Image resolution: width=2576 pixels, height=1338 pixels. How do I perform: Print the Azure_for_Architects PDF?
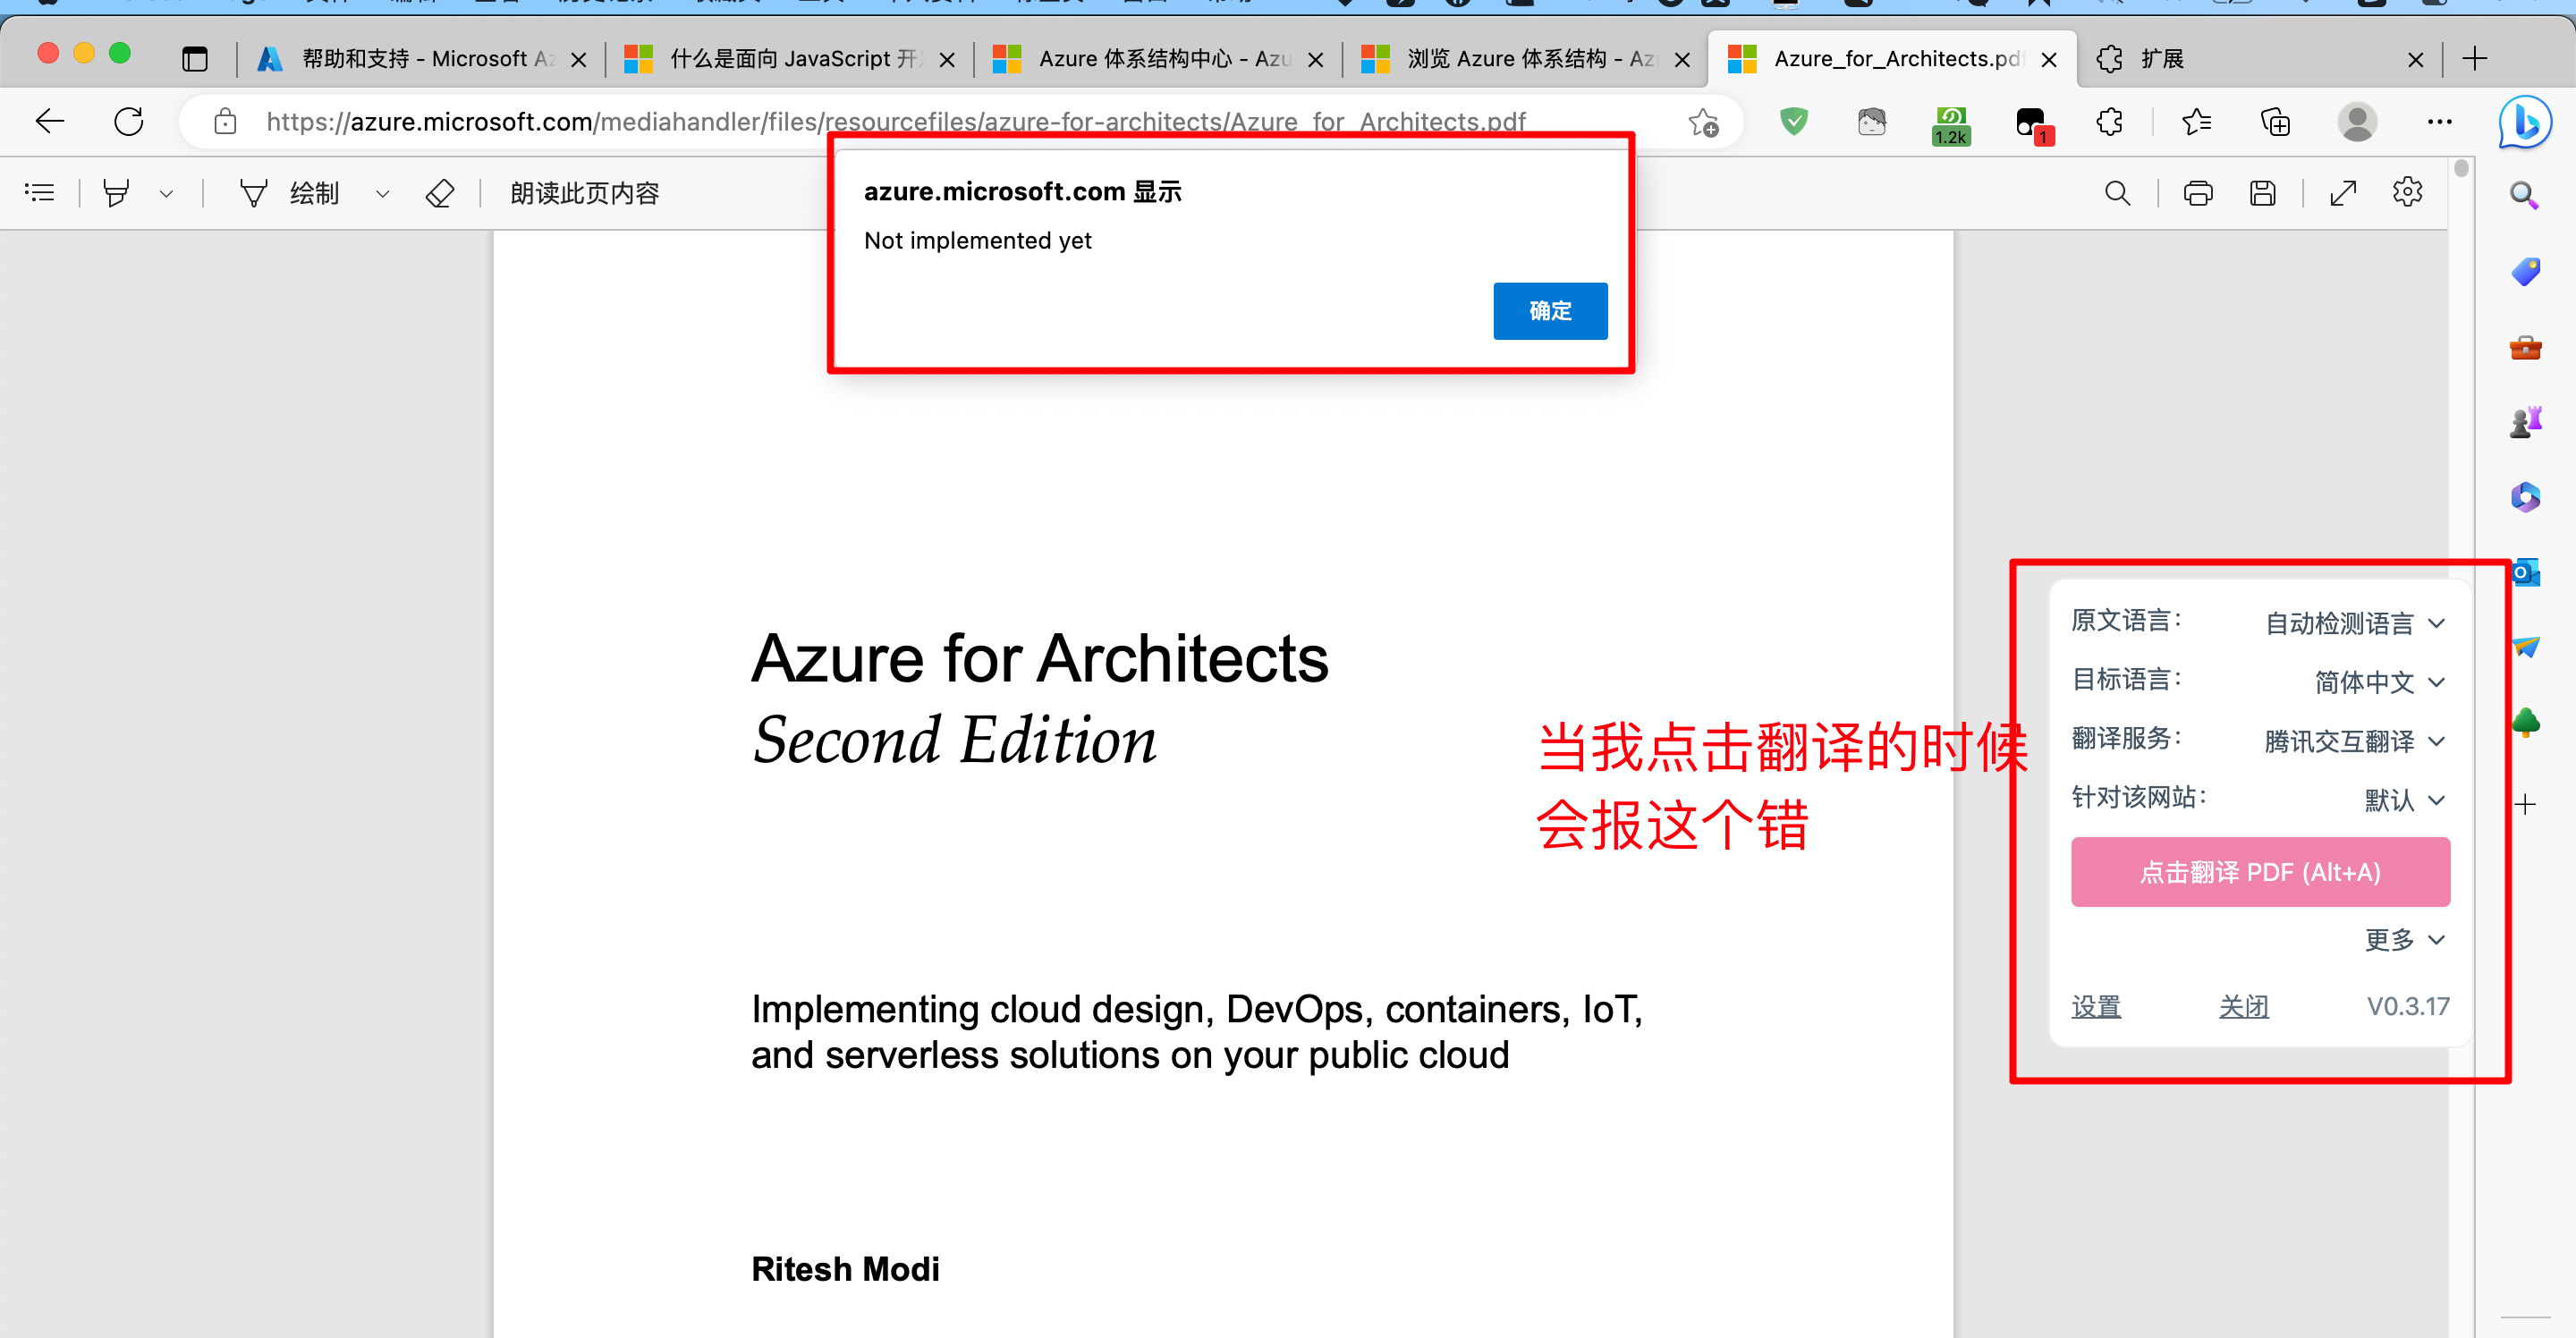pos(2197,192)
